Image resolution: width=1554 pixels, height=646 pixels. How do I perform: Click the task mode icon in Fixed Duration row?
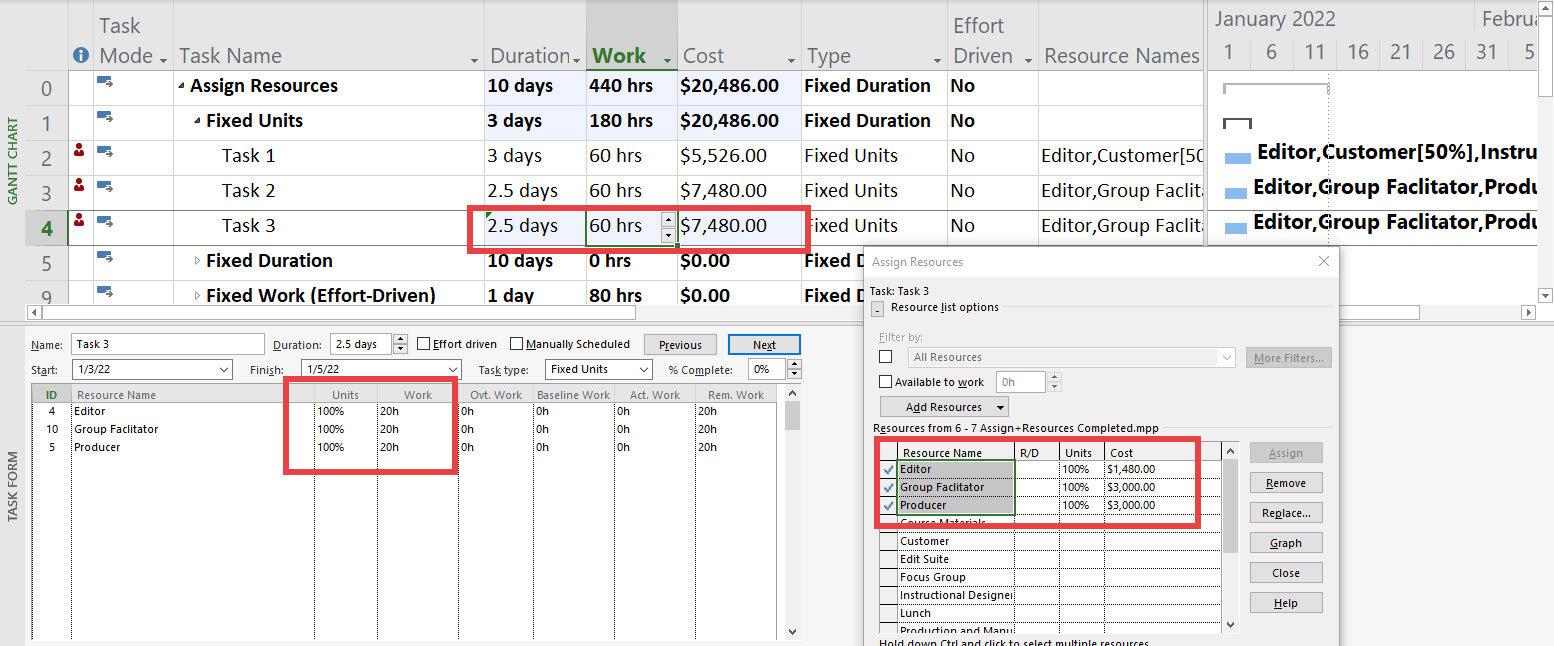pyautogui.click(x=104, y=258)
